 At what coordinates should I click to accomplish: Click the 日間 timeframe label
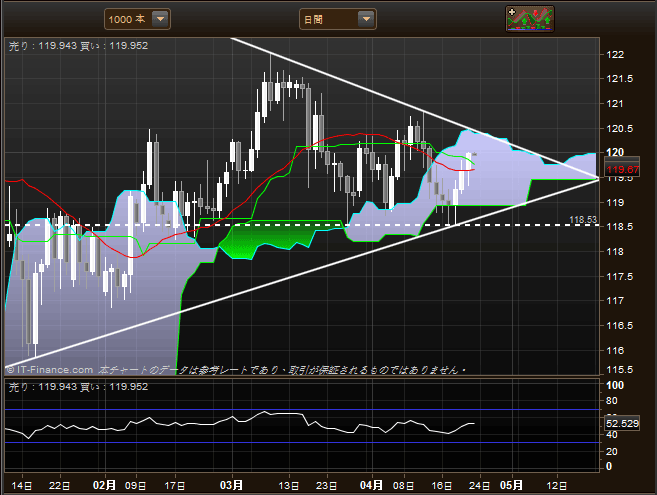point(313,20)
